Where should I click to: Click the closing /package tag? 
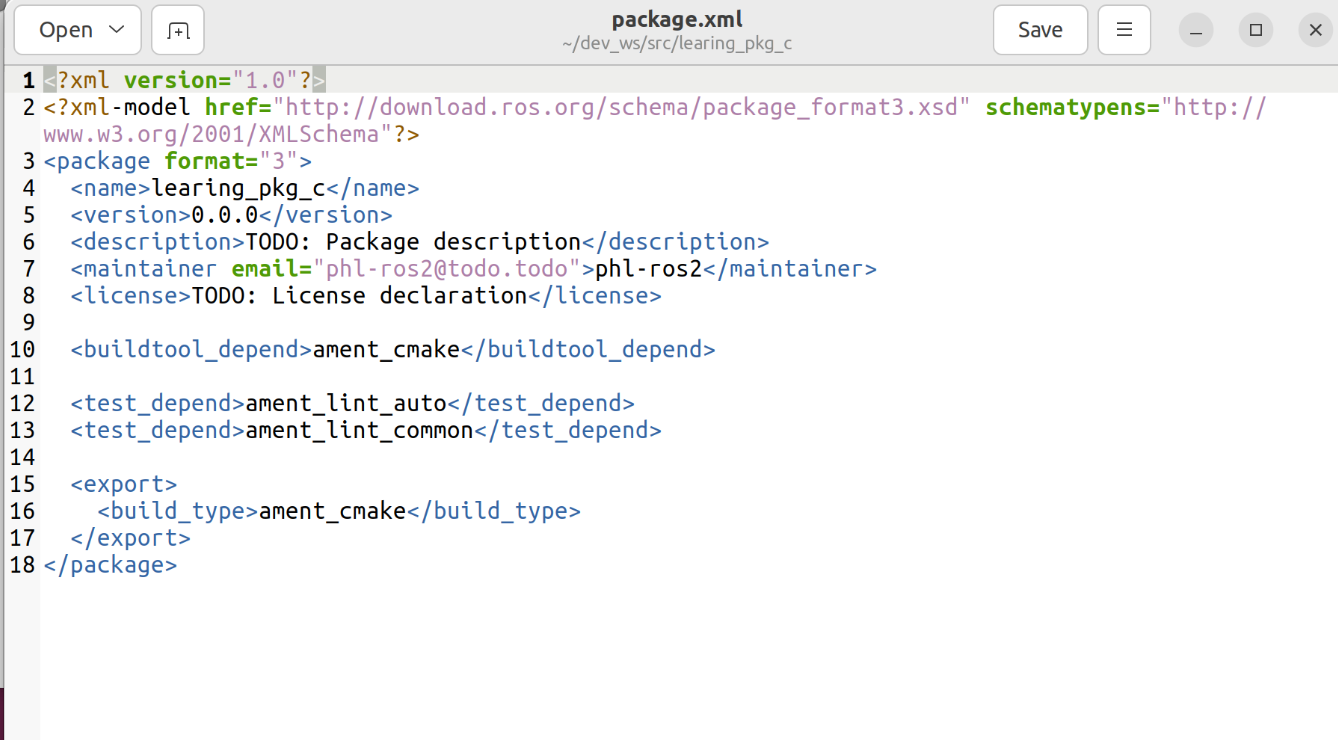[x=110, y=566]
